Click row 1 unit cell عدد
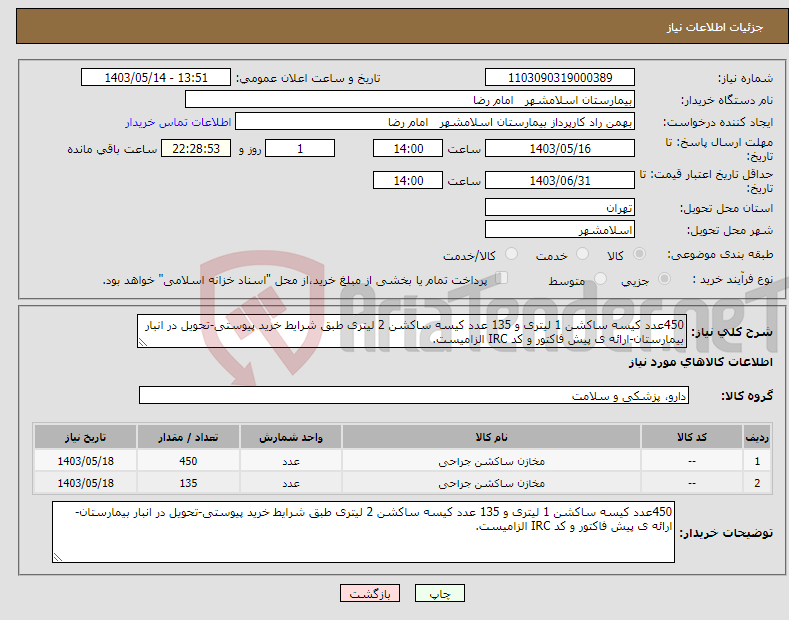Image resolution: width=789 pixels, height=620 pixels. 291,461
